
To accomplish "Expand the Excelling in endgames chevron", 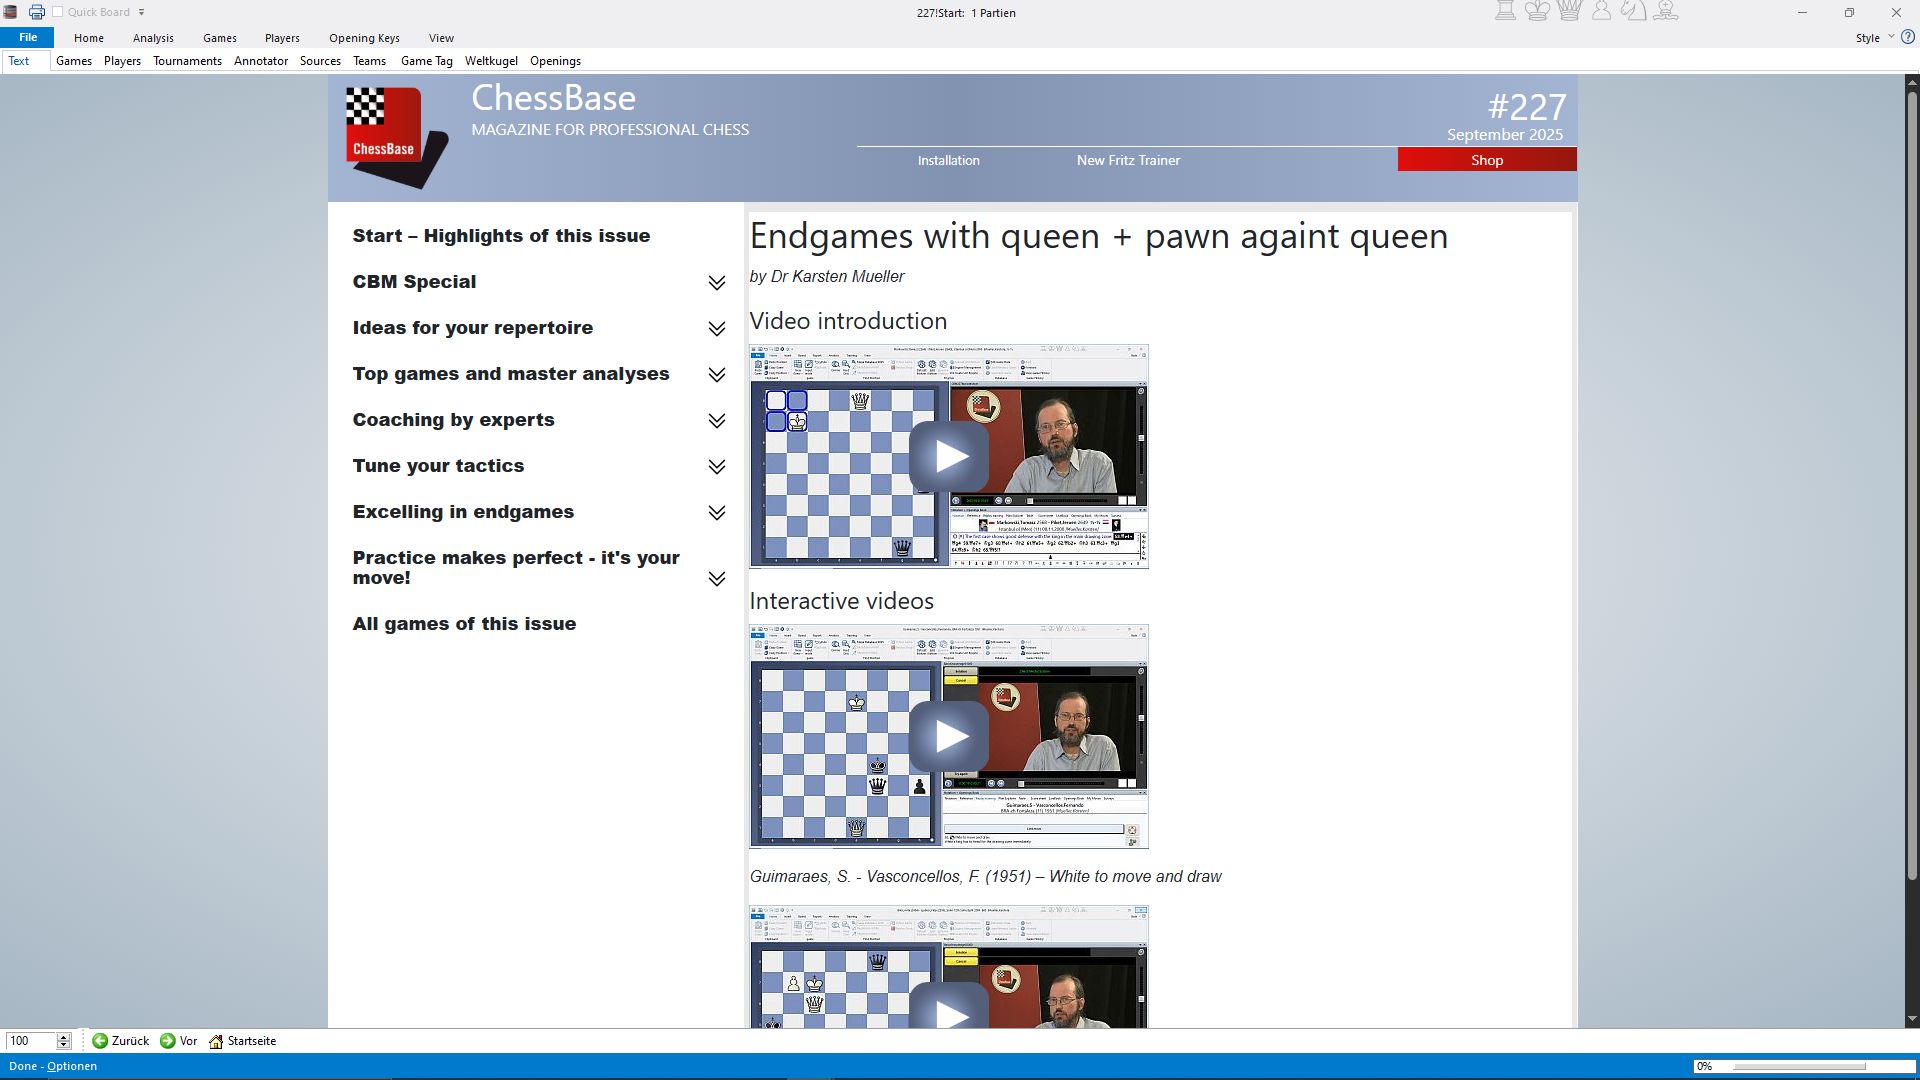I will tap(717, 513).
